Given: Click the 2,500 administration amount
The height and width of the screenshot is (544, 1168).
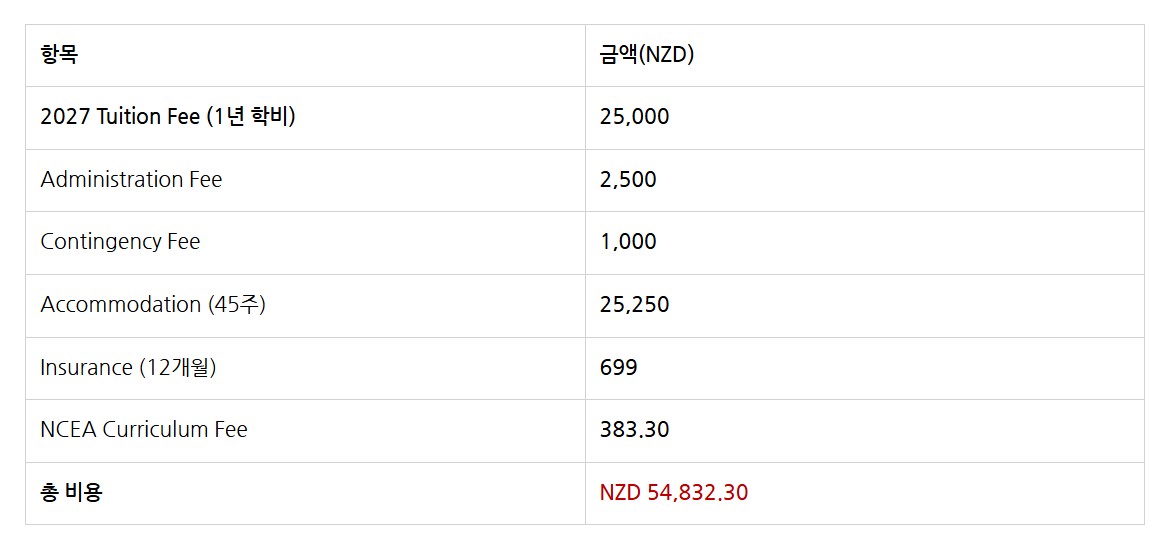Looking at the screenshot, I should pos(628,180).
